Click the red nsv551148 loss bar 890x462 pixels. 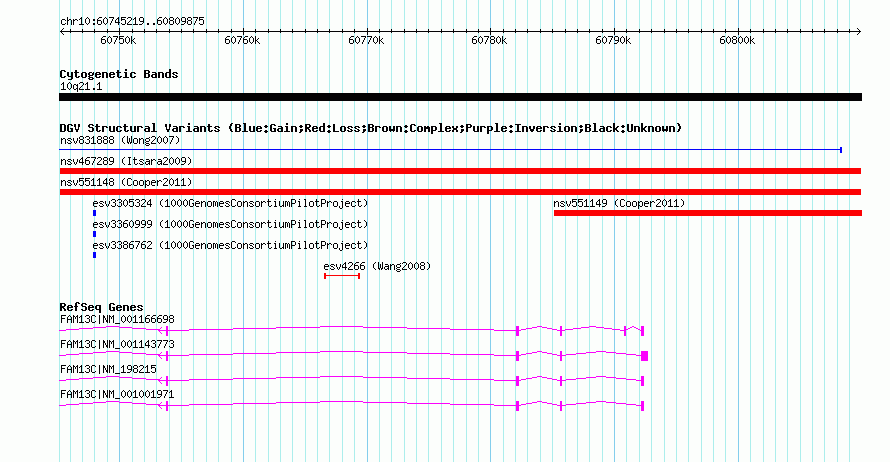[460, 192]
